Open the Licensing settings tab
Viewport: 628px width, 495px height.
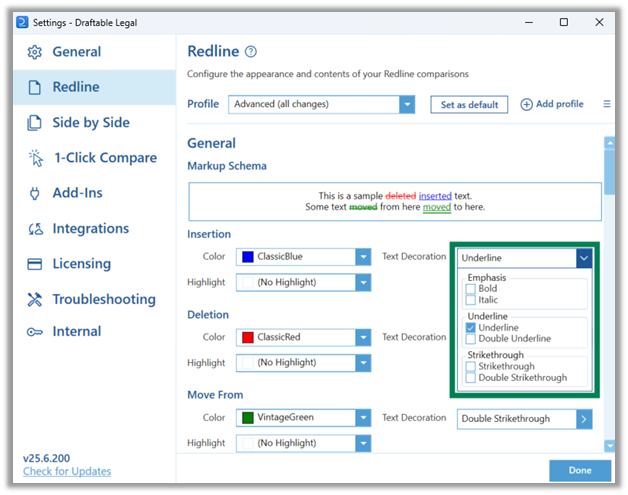click(x=95, y=264)
